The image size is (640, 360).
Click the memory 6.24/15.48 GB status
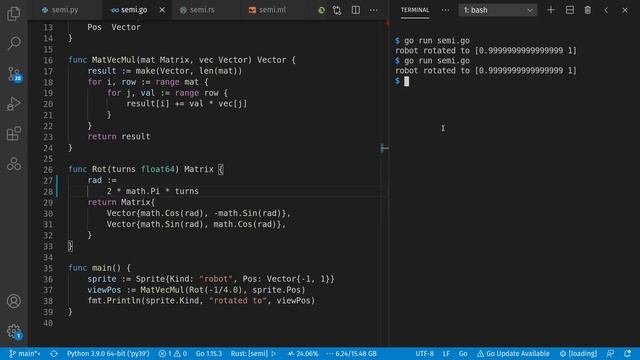[x=351, y=353]
